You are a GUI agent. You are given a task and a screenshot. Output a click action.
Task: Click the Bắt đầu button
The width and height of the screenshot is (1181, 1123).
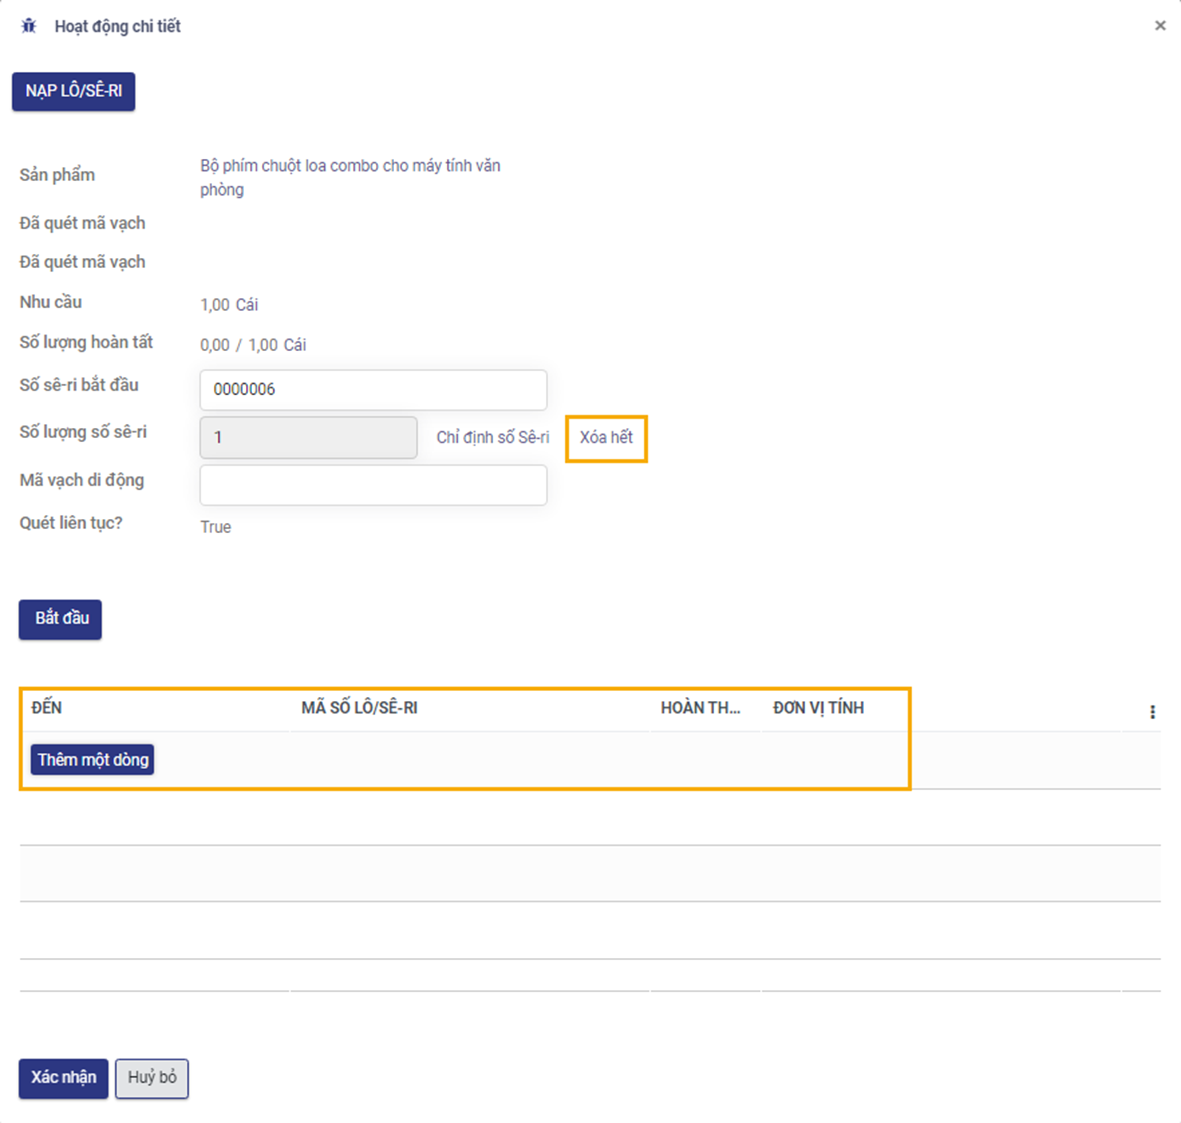pyautogui.click(x=60, y=619)
